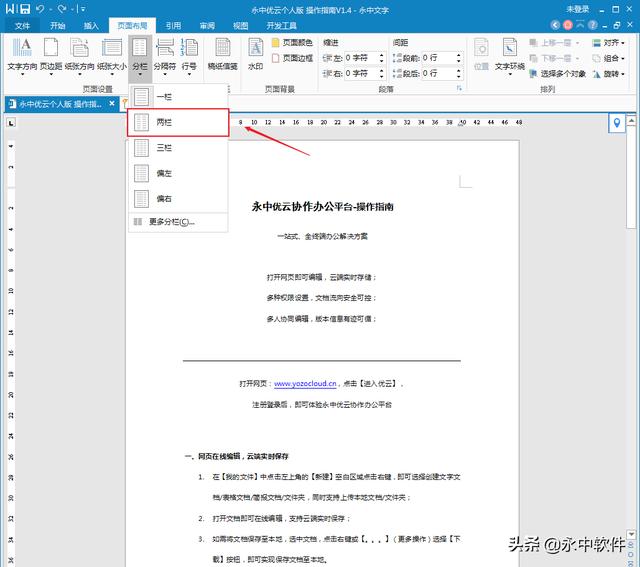Click the 段后 spacing after field

[438, 73]
